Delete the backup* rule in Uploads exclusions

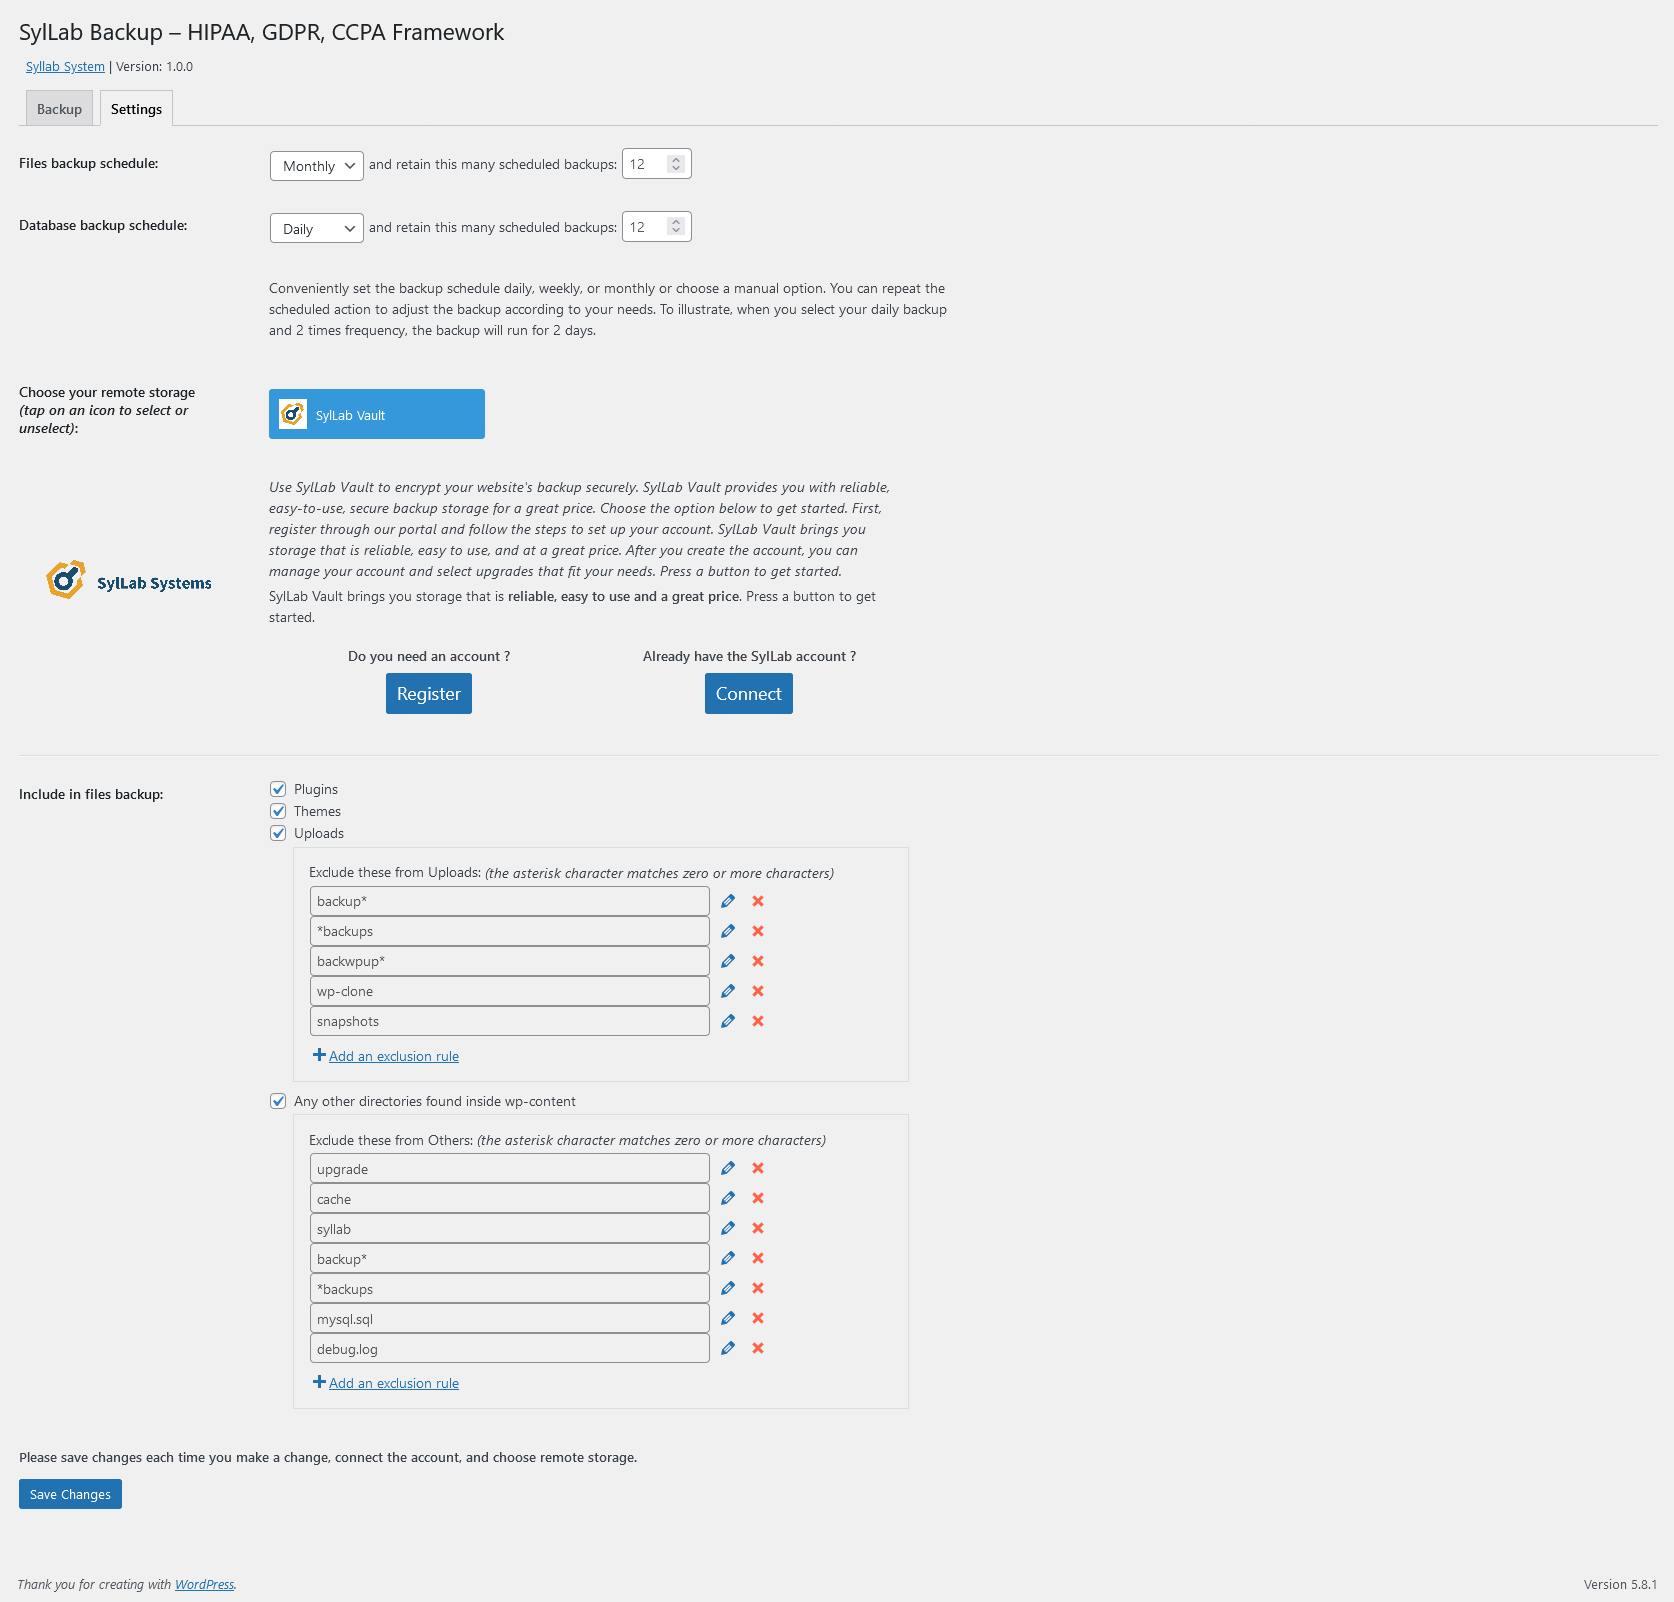[x=758, y=901]
